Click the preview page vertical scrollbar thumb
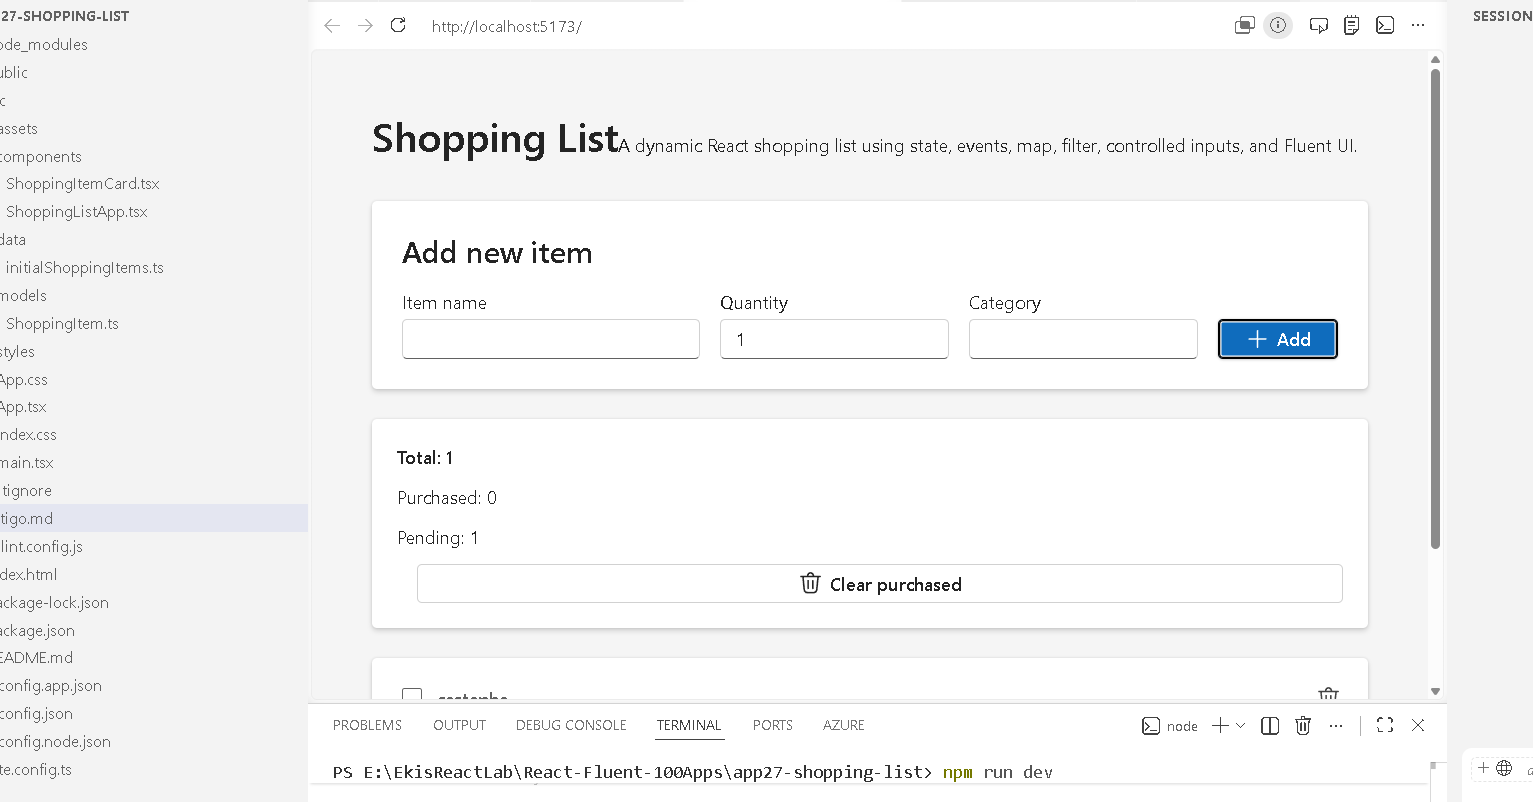 pos(1435,308)
